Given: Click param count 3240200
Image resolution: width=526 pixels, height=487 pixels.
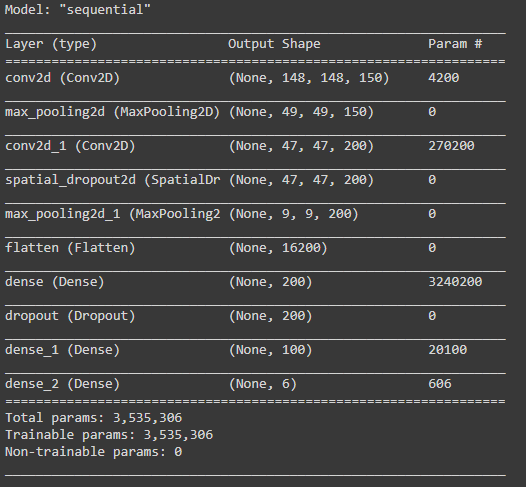Looking at the screenshot, I should click(x=455, y=282).
